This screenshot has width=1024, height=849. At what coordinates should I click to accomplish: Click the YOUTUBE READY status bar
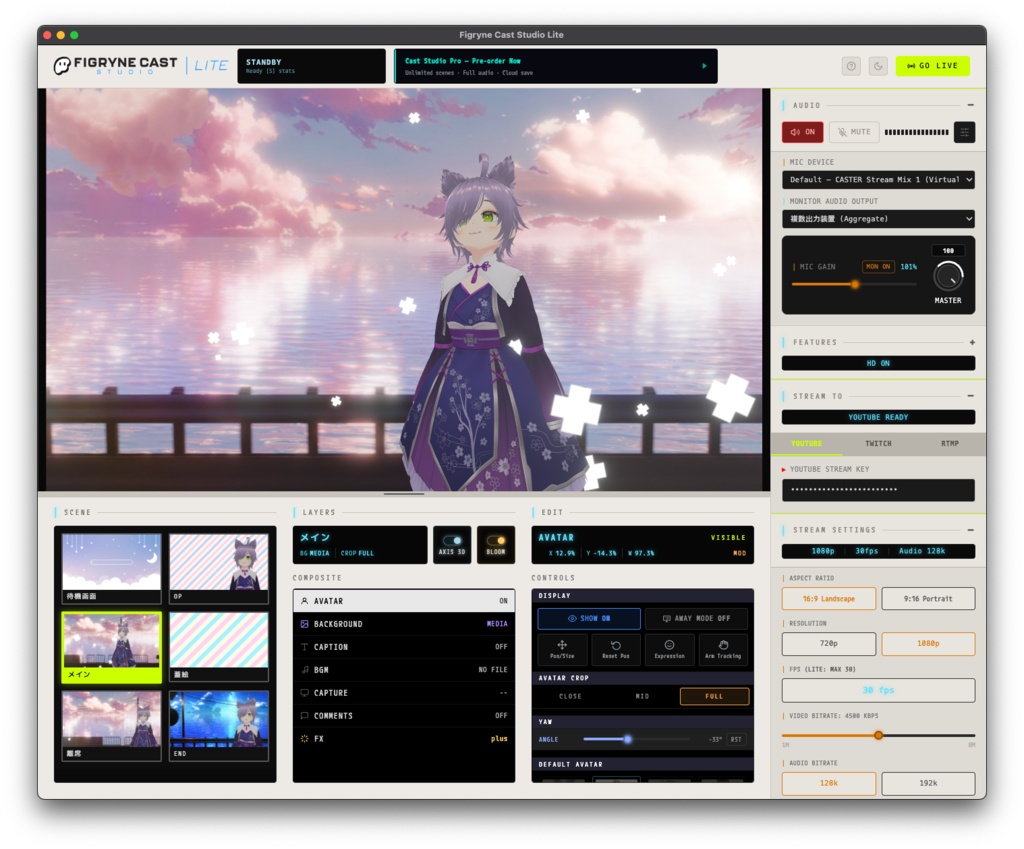click(878, 417)
